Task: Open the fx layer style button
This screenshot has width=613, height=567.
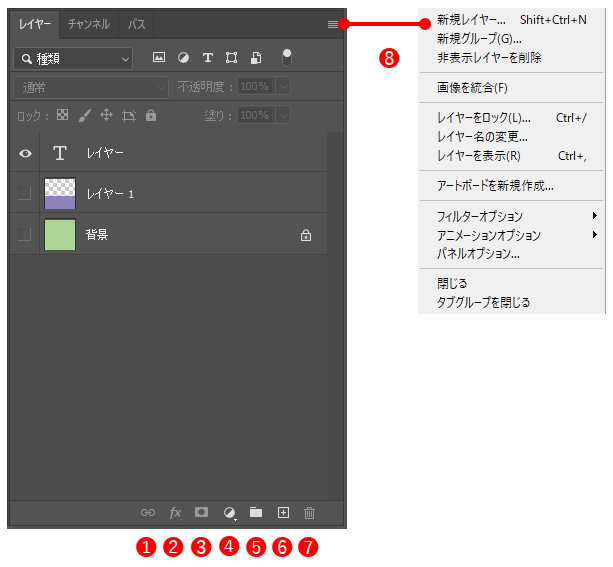Action: click(x=176, y=512)
